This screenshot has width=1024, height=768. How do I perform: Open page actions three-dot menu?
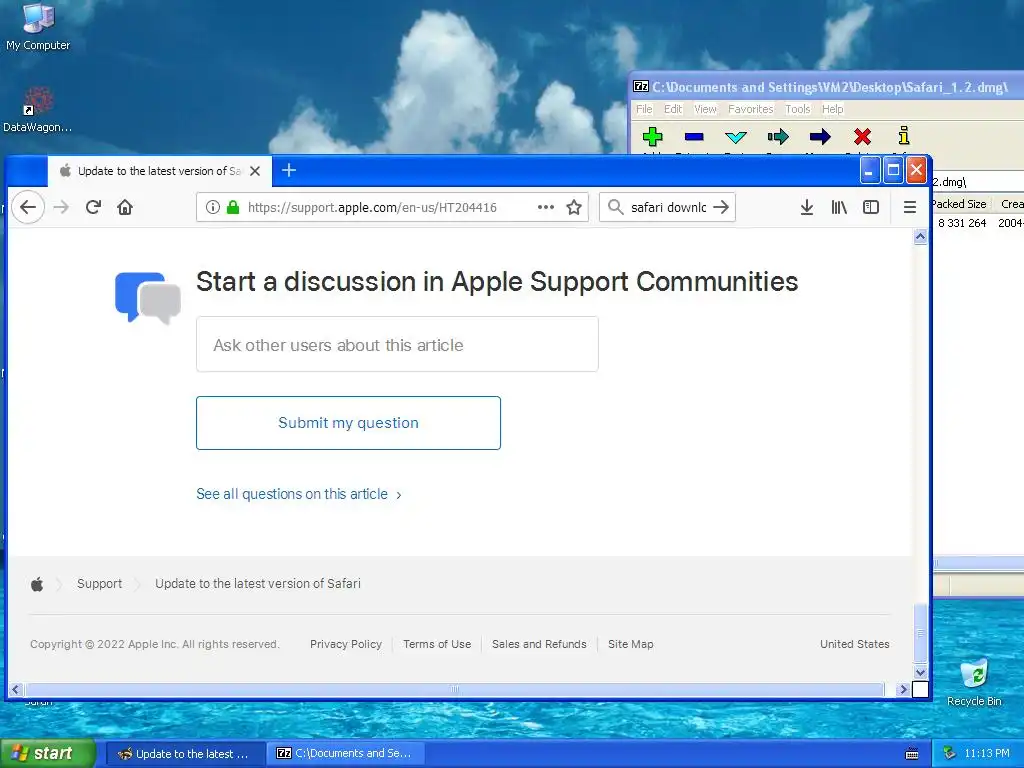coord(545,207)
